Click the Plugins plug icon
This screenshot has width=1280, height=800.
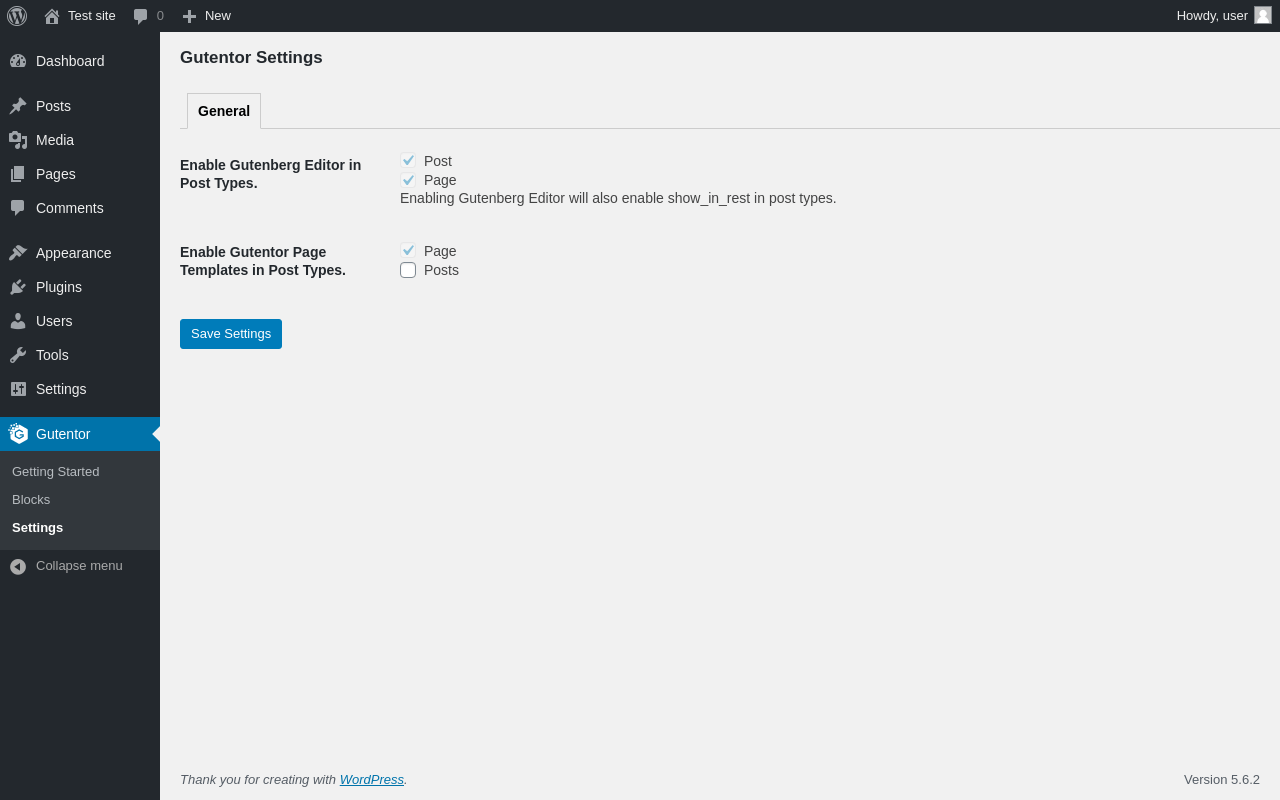click(18, 287)
